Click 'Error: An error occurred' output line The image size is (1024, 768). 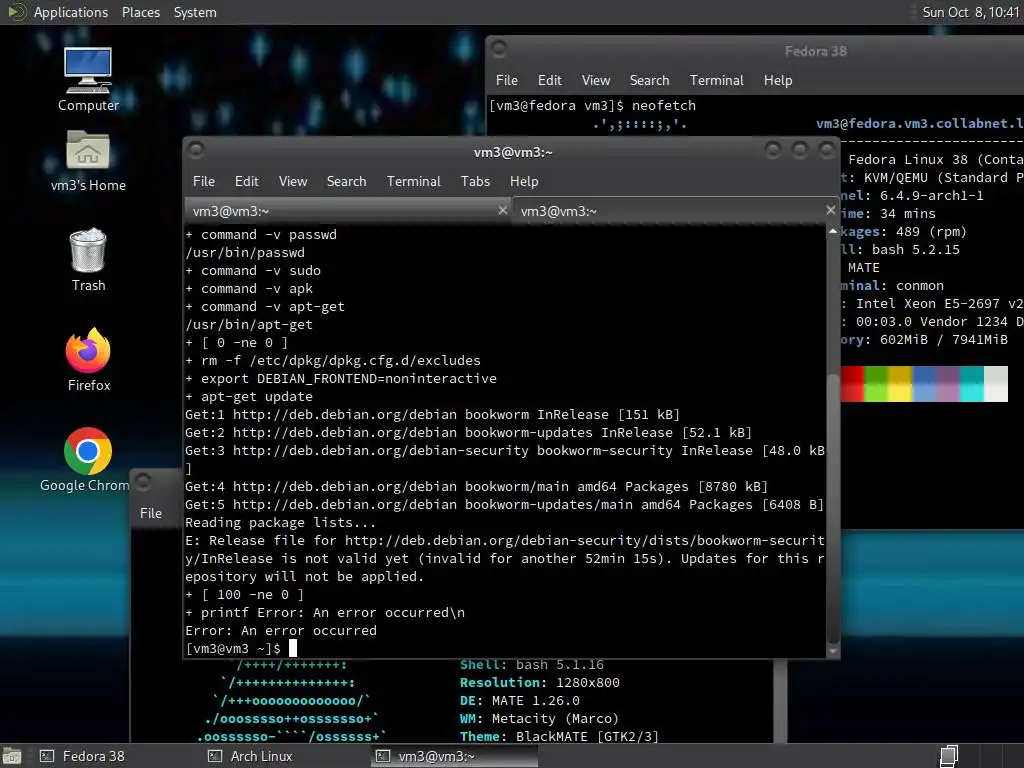pyautogui.click(x=281, y=631)
